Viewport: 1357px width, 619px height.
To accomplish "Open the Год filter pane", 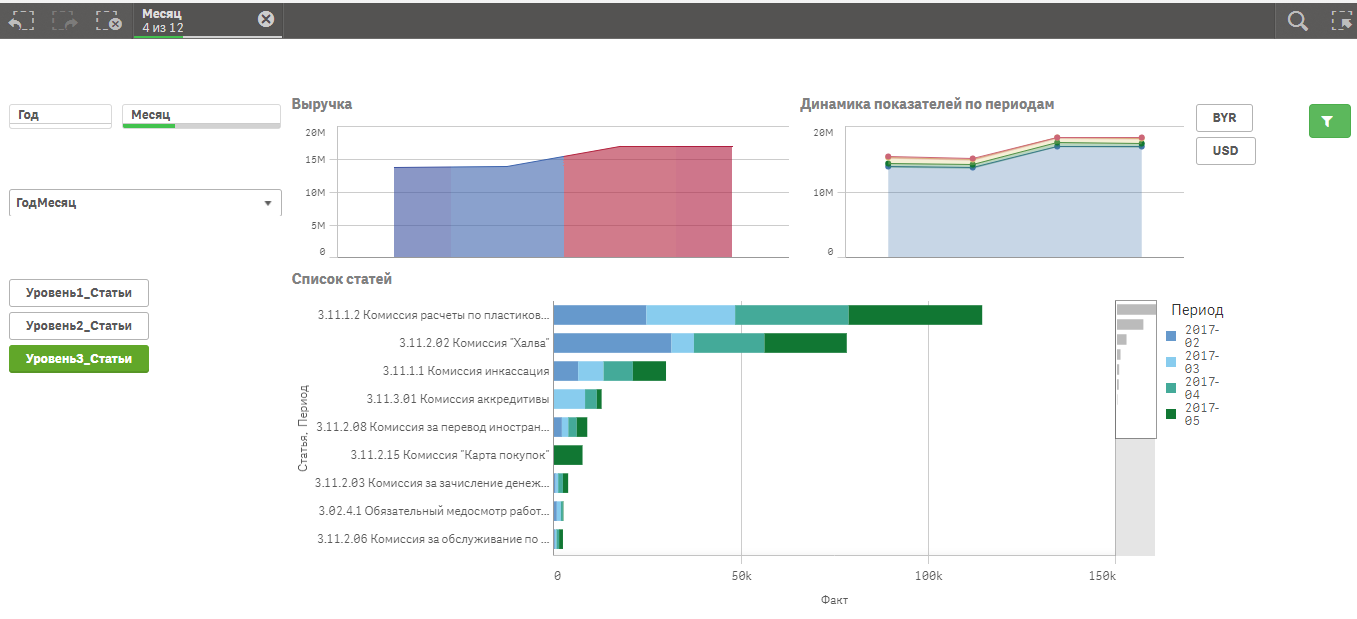I will (60, 116).
